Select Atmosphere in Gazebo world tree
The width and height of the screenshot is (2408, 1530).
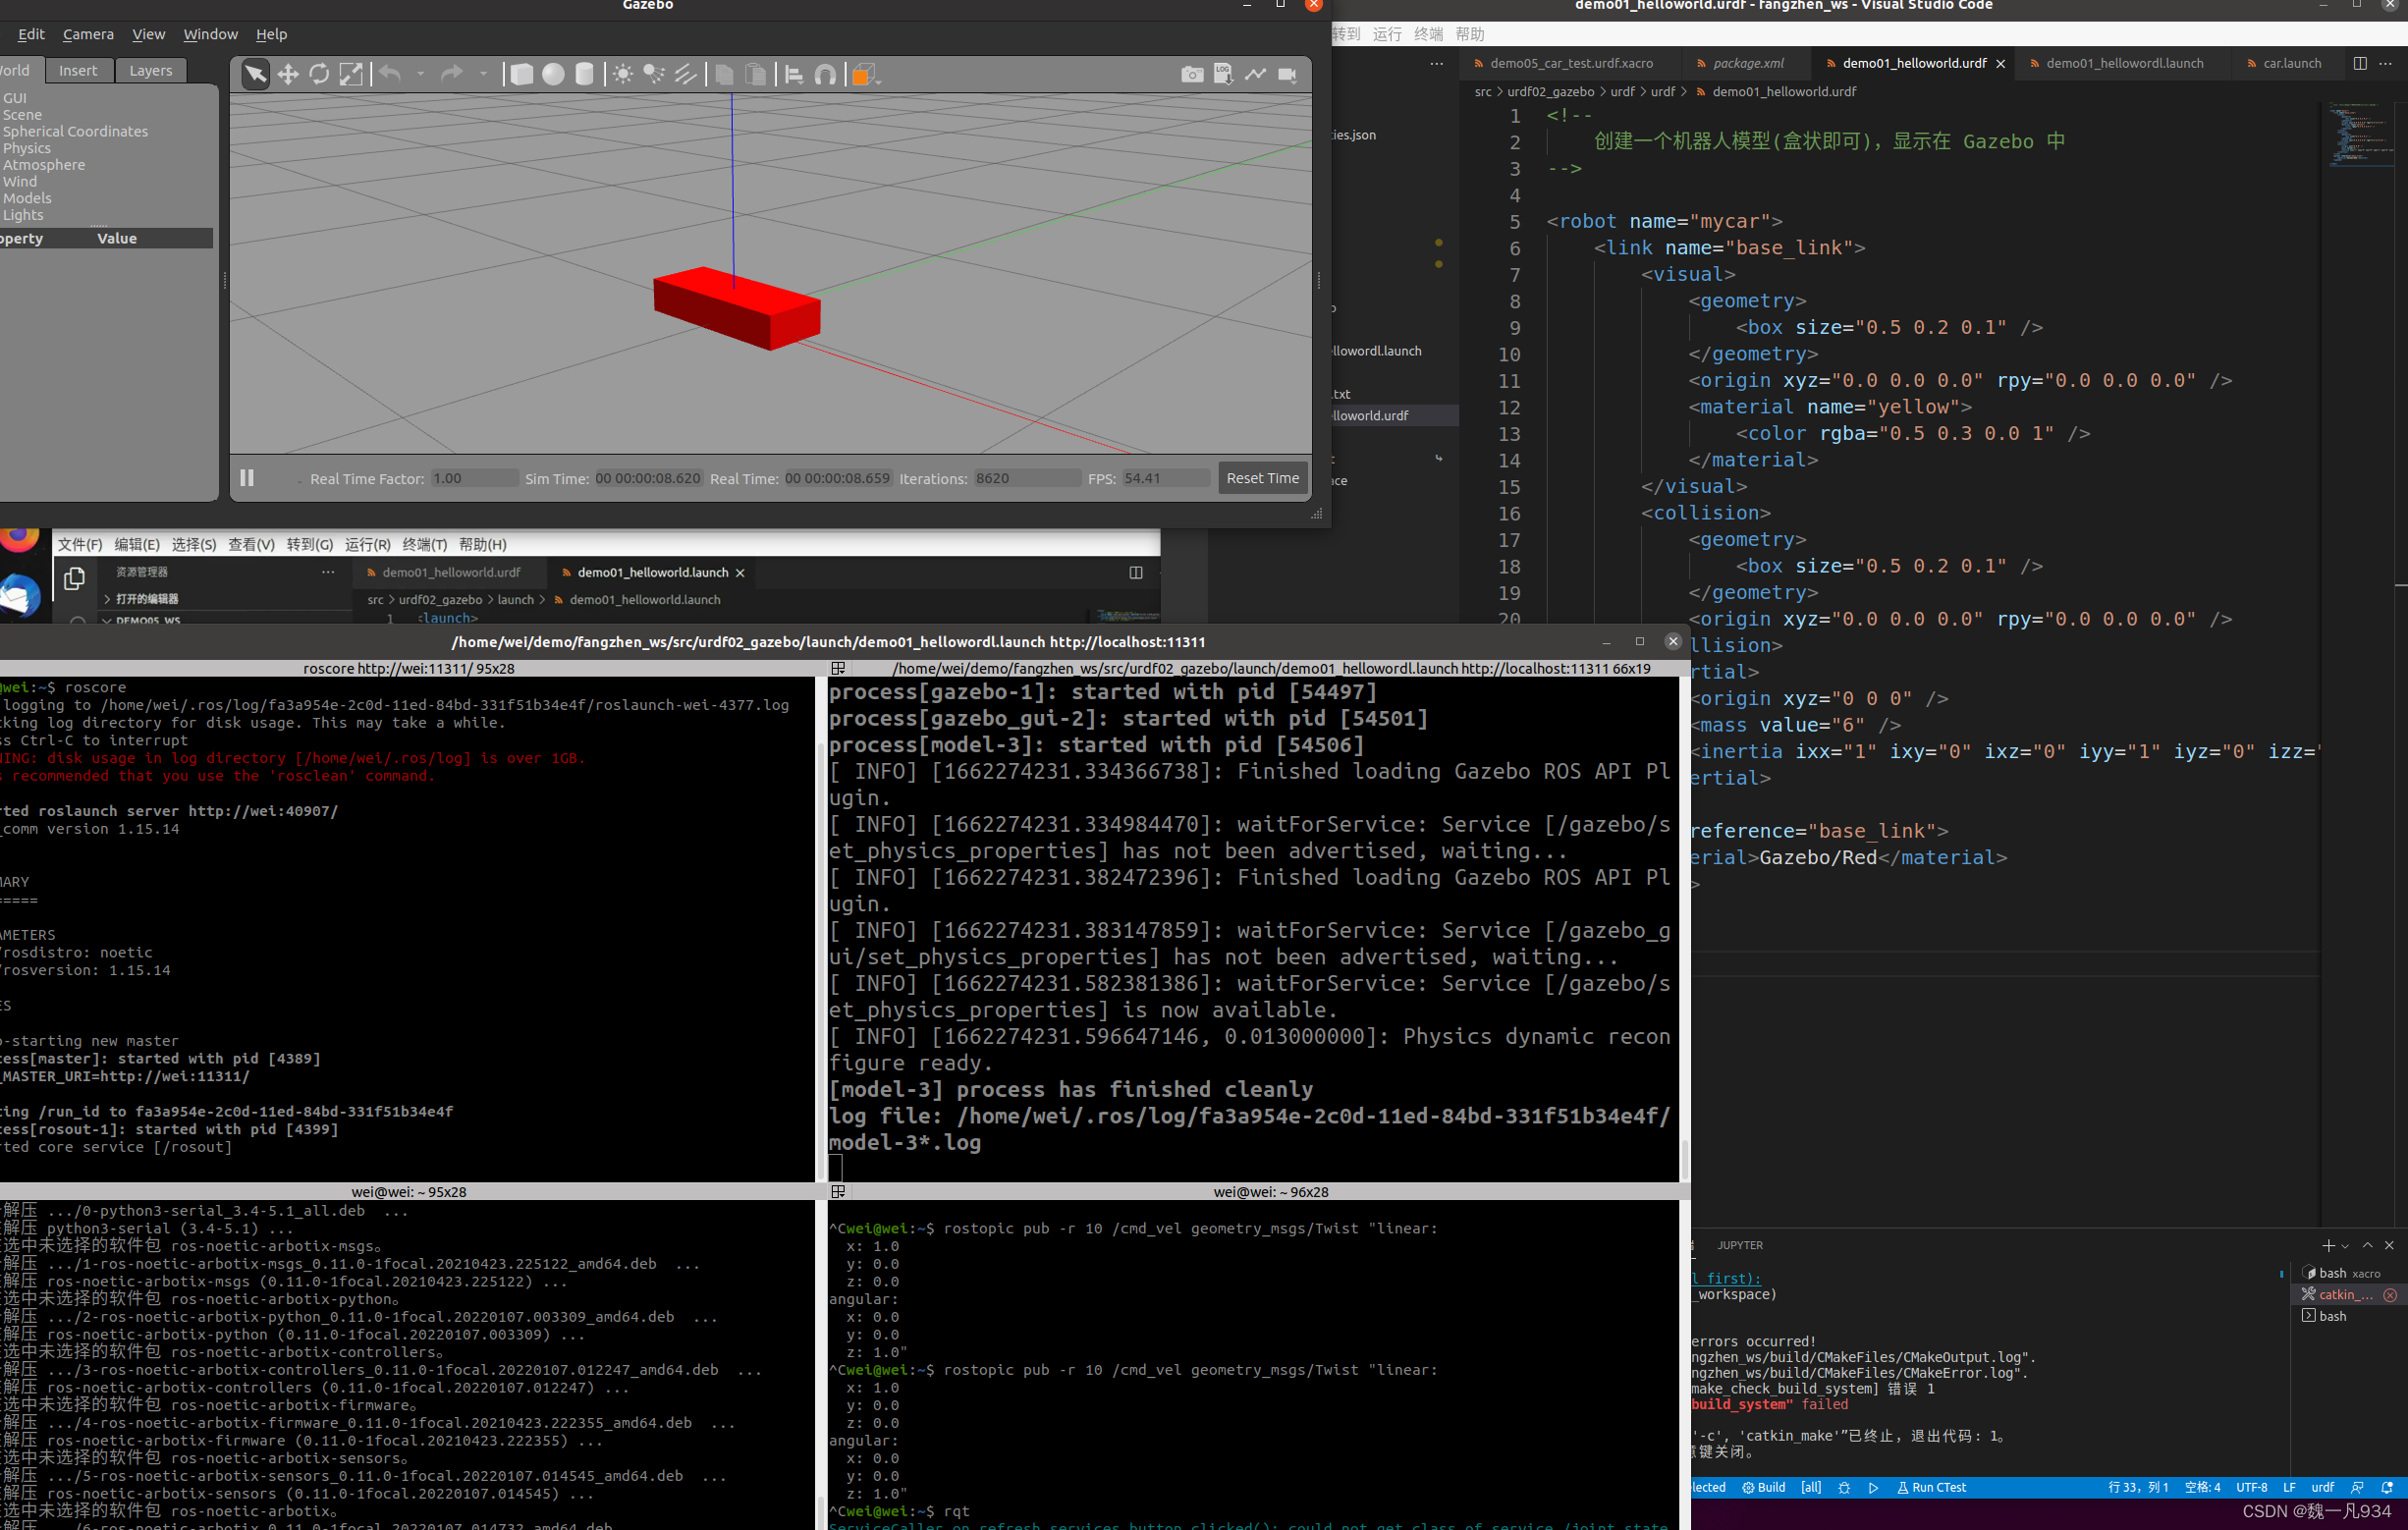[x=43, y=165]
